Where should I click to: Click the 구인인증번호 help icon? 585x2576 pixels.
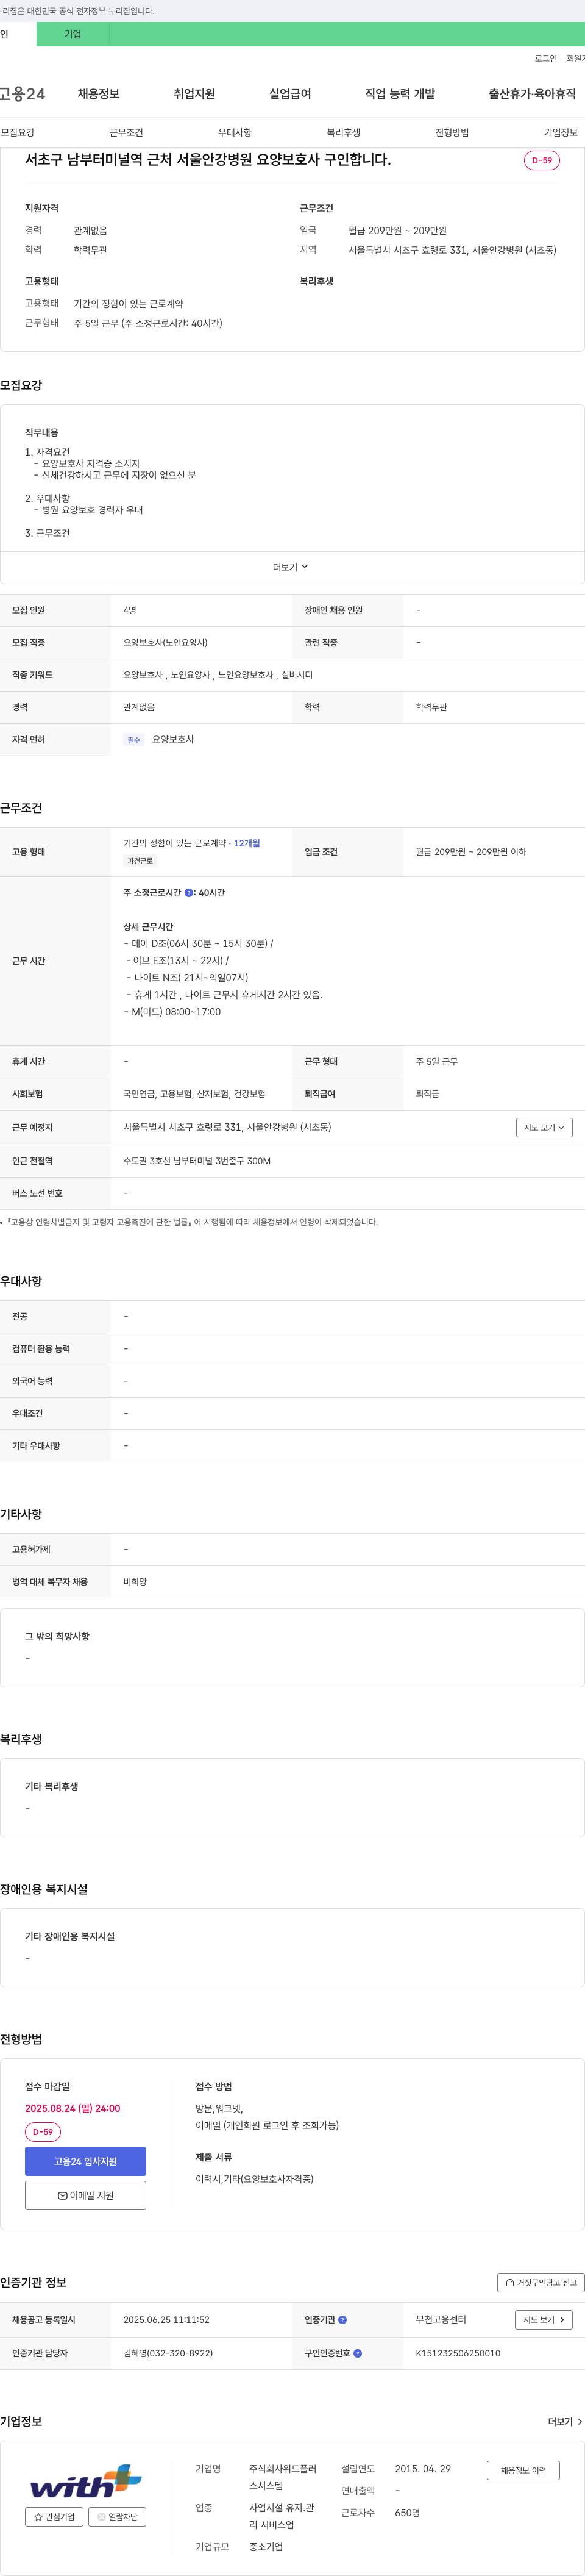(x=358, y=2353)
